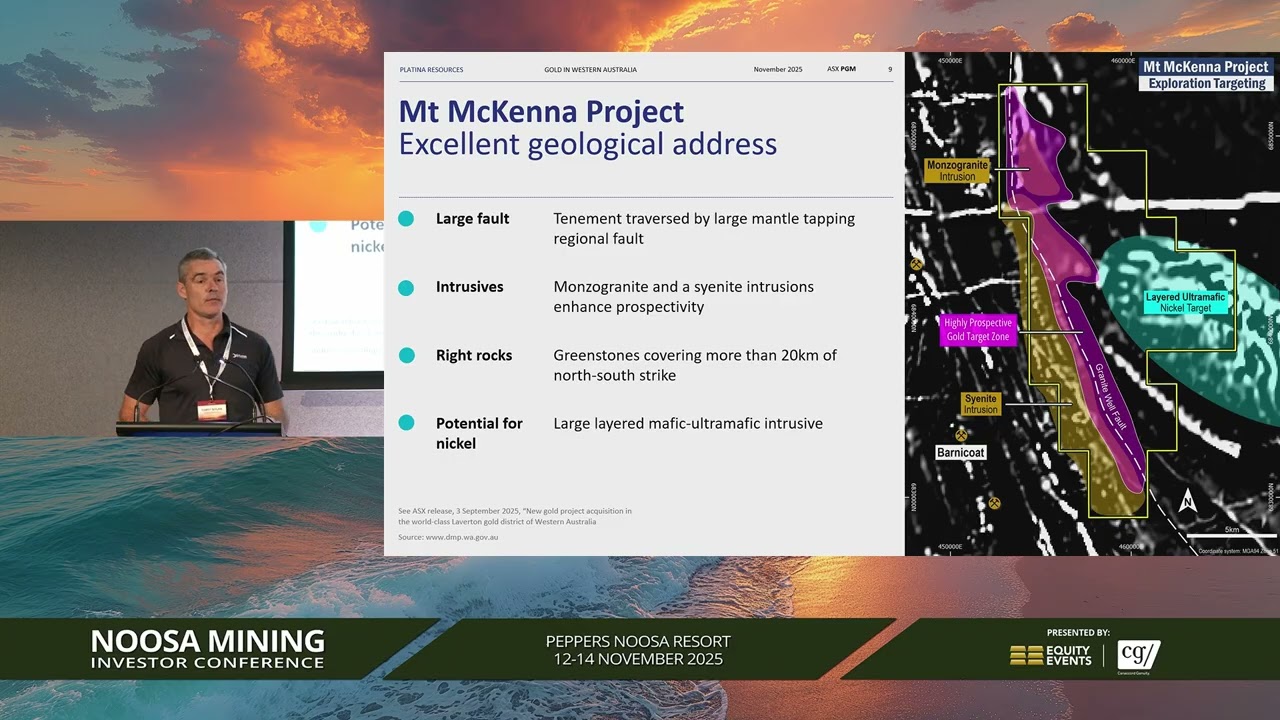Click the 'ASX PGM' ticker text

point(841,70)
